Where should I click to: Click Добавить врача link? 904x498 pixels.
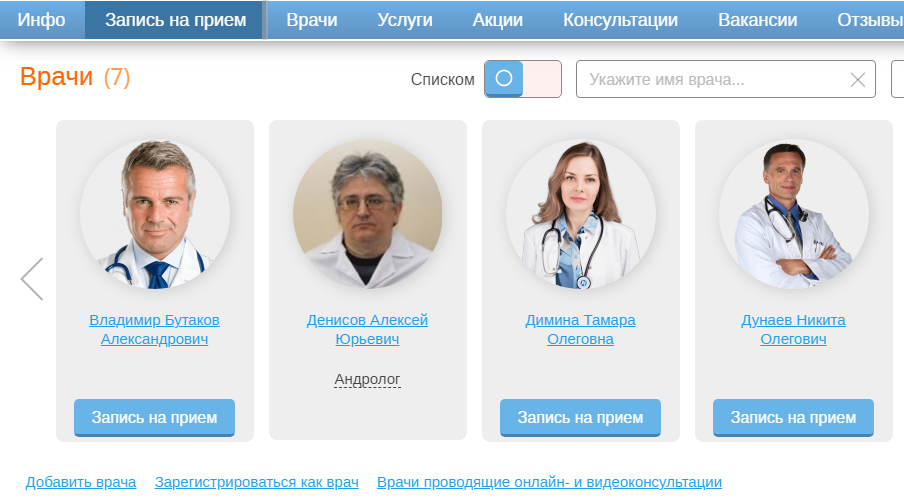click(81, 482)
